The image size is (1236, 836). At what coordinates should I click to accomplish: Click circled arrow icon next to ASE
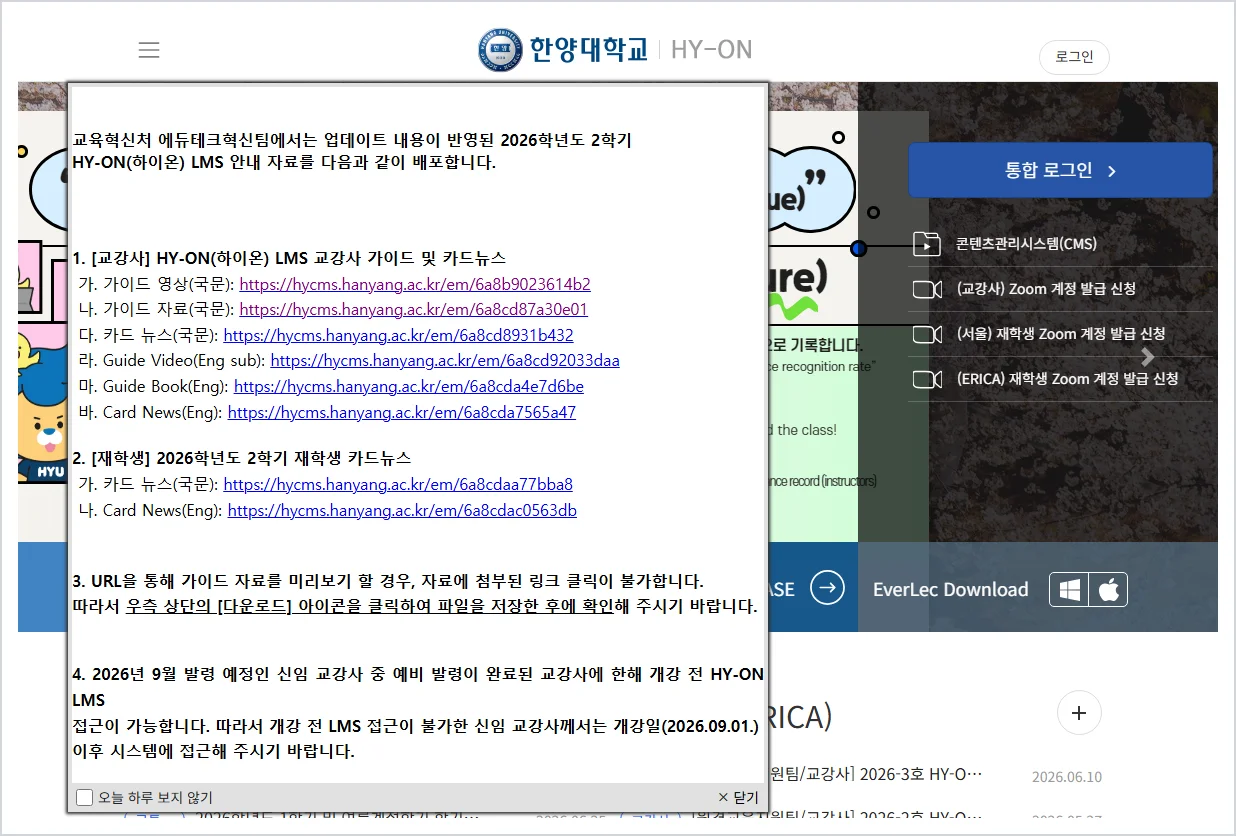[827, 588]
